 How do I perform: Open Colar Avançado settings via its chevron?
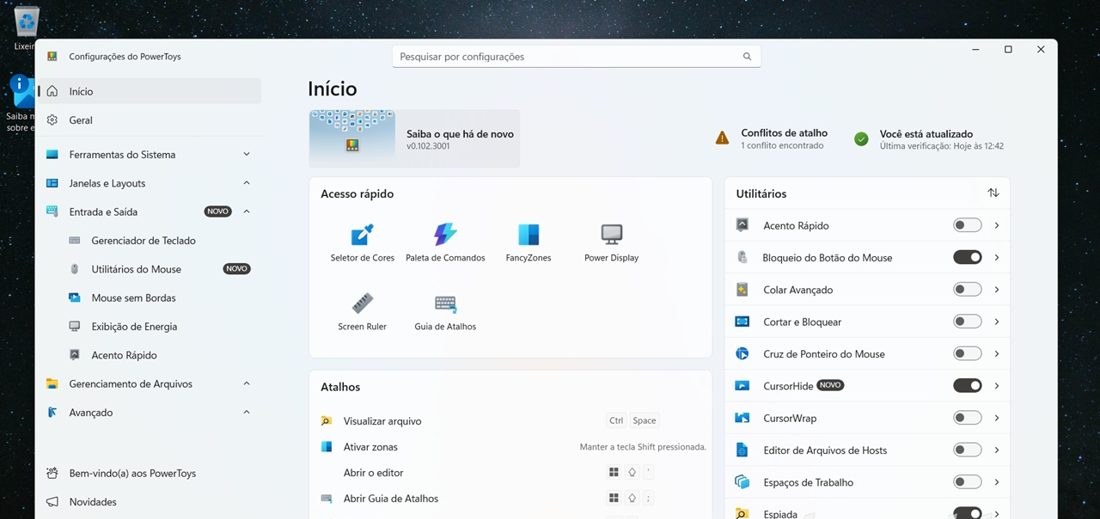click(997, 290)
